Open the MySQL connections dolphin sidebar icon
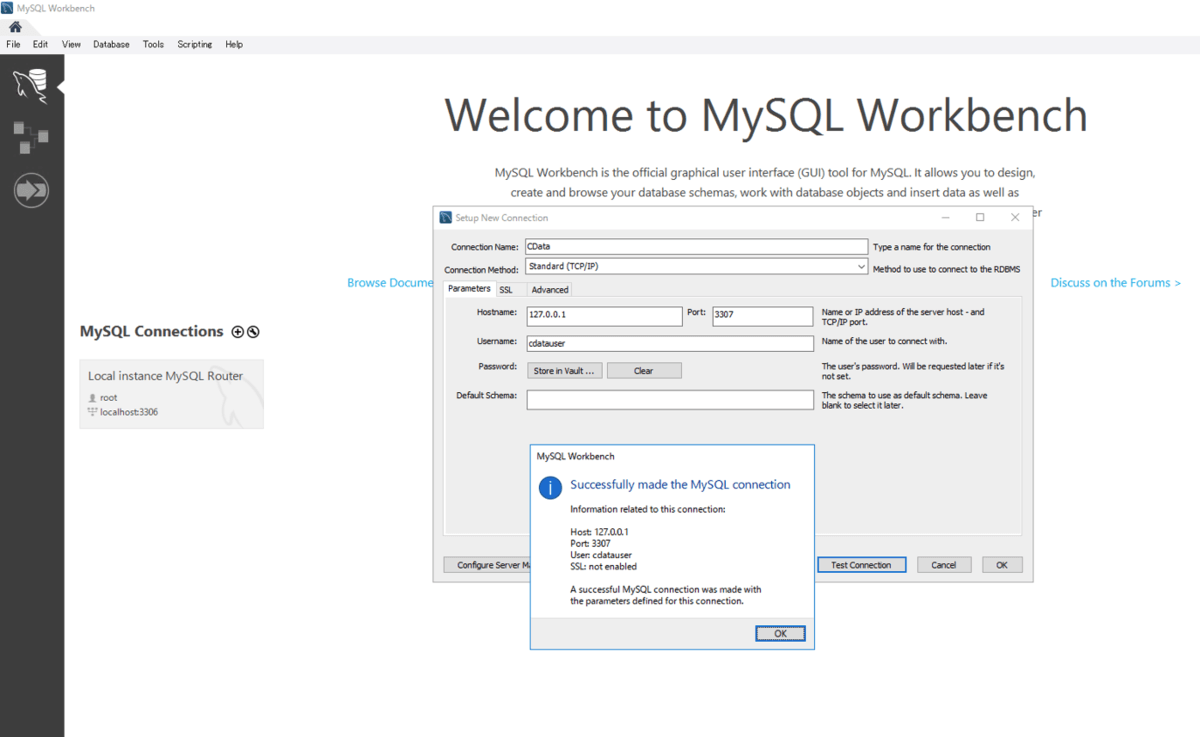 [31, 85]
